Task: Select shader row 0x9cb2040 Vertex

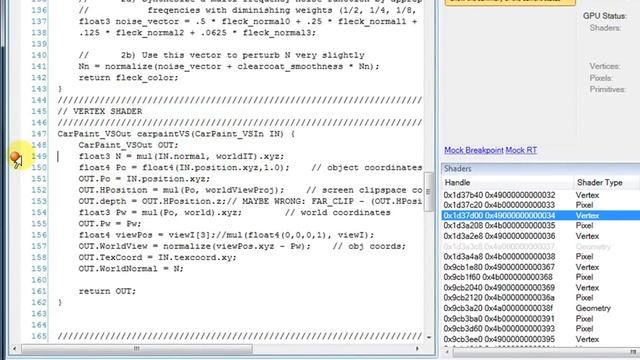Action: click(540, 287)
